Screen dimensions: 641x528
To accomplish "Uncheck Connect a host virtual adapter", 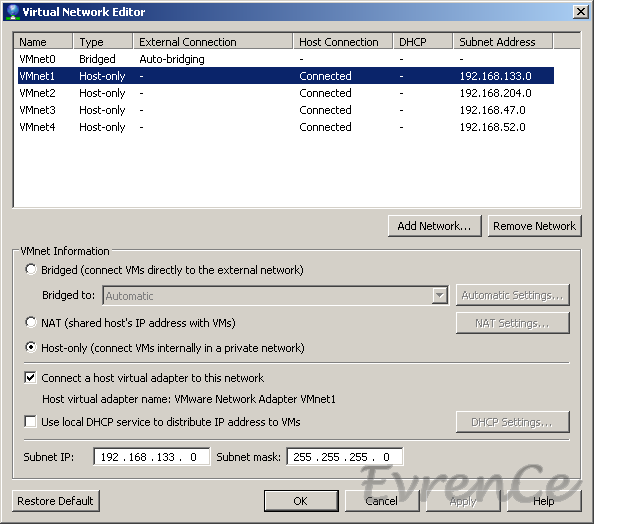I will coord(31,378).
